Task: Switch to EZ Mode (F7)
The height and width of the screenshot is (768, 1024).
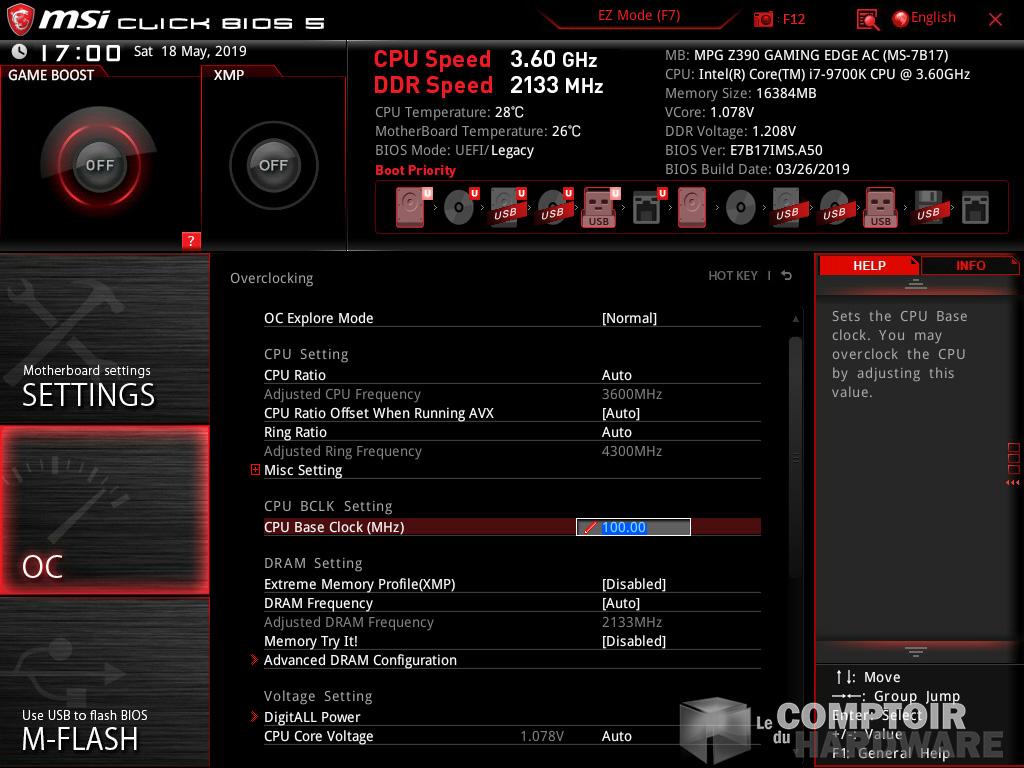Action: coord(638,16)
